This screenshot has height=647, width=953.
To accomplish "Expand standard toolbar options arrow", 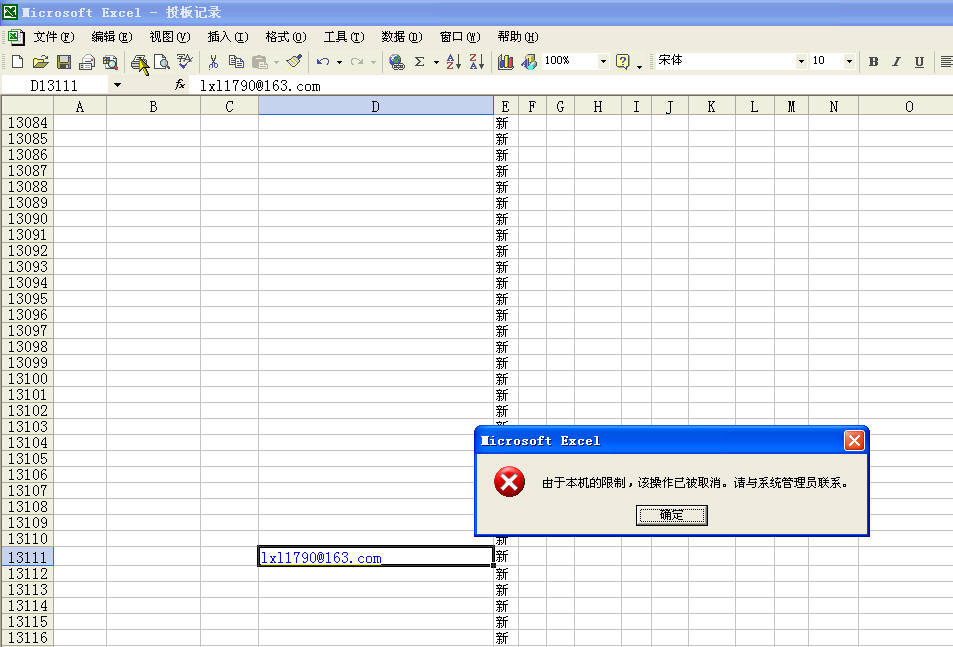I will coord(639,66).
